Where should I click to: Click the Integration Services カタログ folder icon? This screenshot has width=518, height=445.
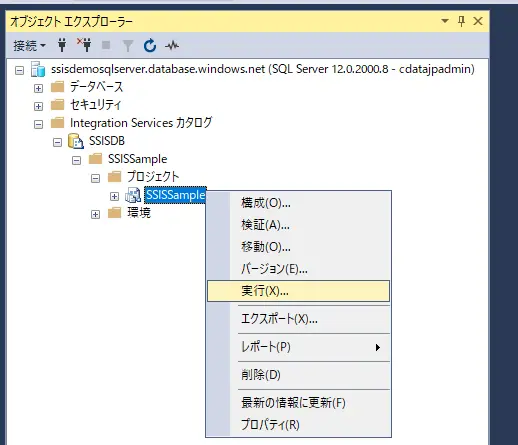click(x=57, y=123)
